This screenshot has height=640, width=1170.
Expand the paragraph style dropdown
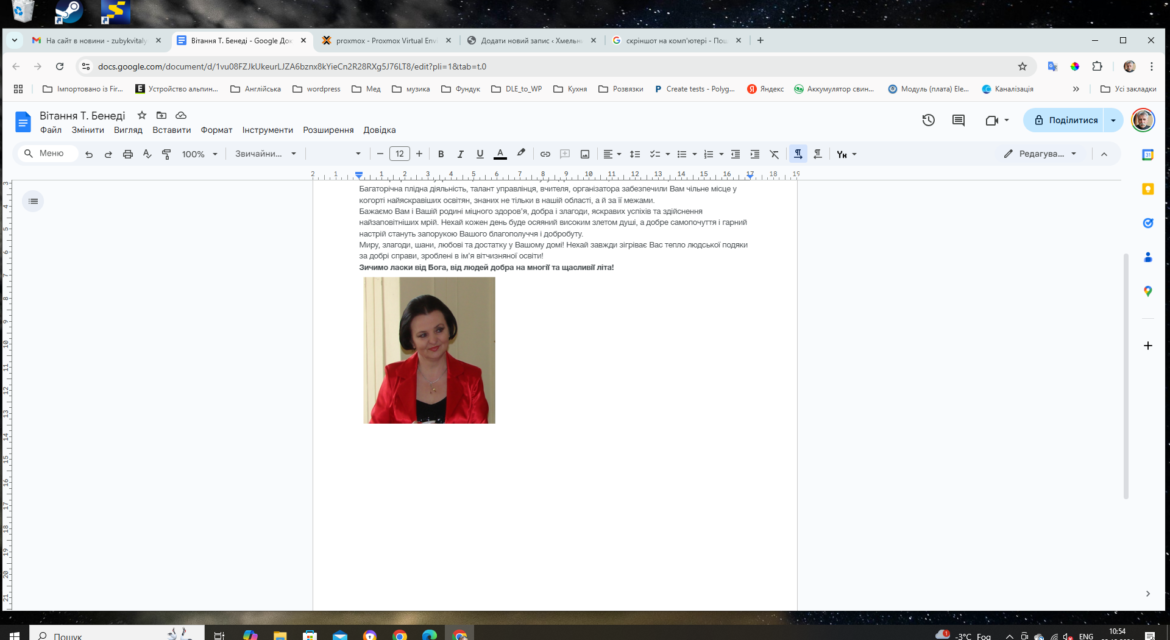pyautogui.click(x=266, y=154)
